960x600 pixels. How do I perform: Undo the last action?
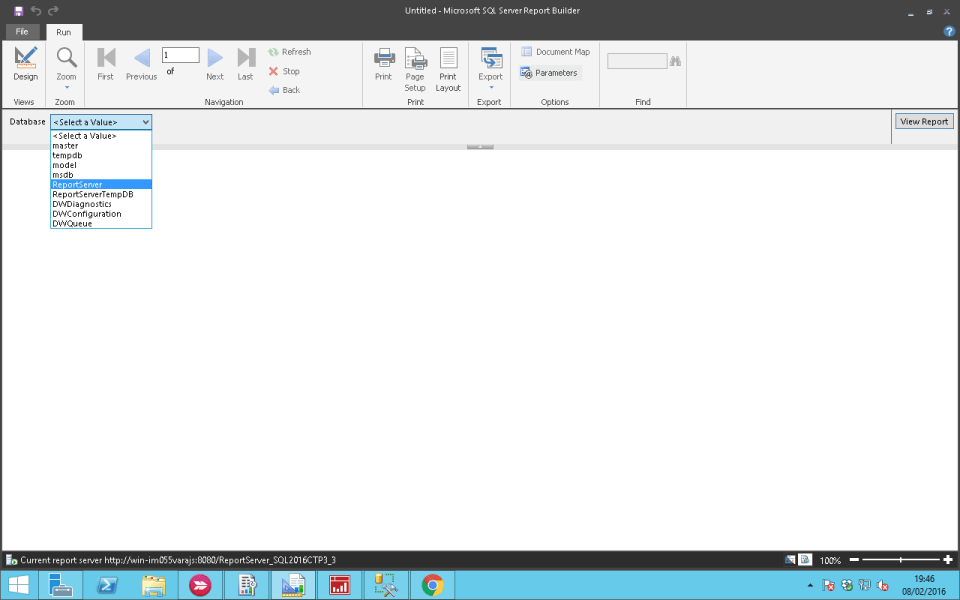36,10
